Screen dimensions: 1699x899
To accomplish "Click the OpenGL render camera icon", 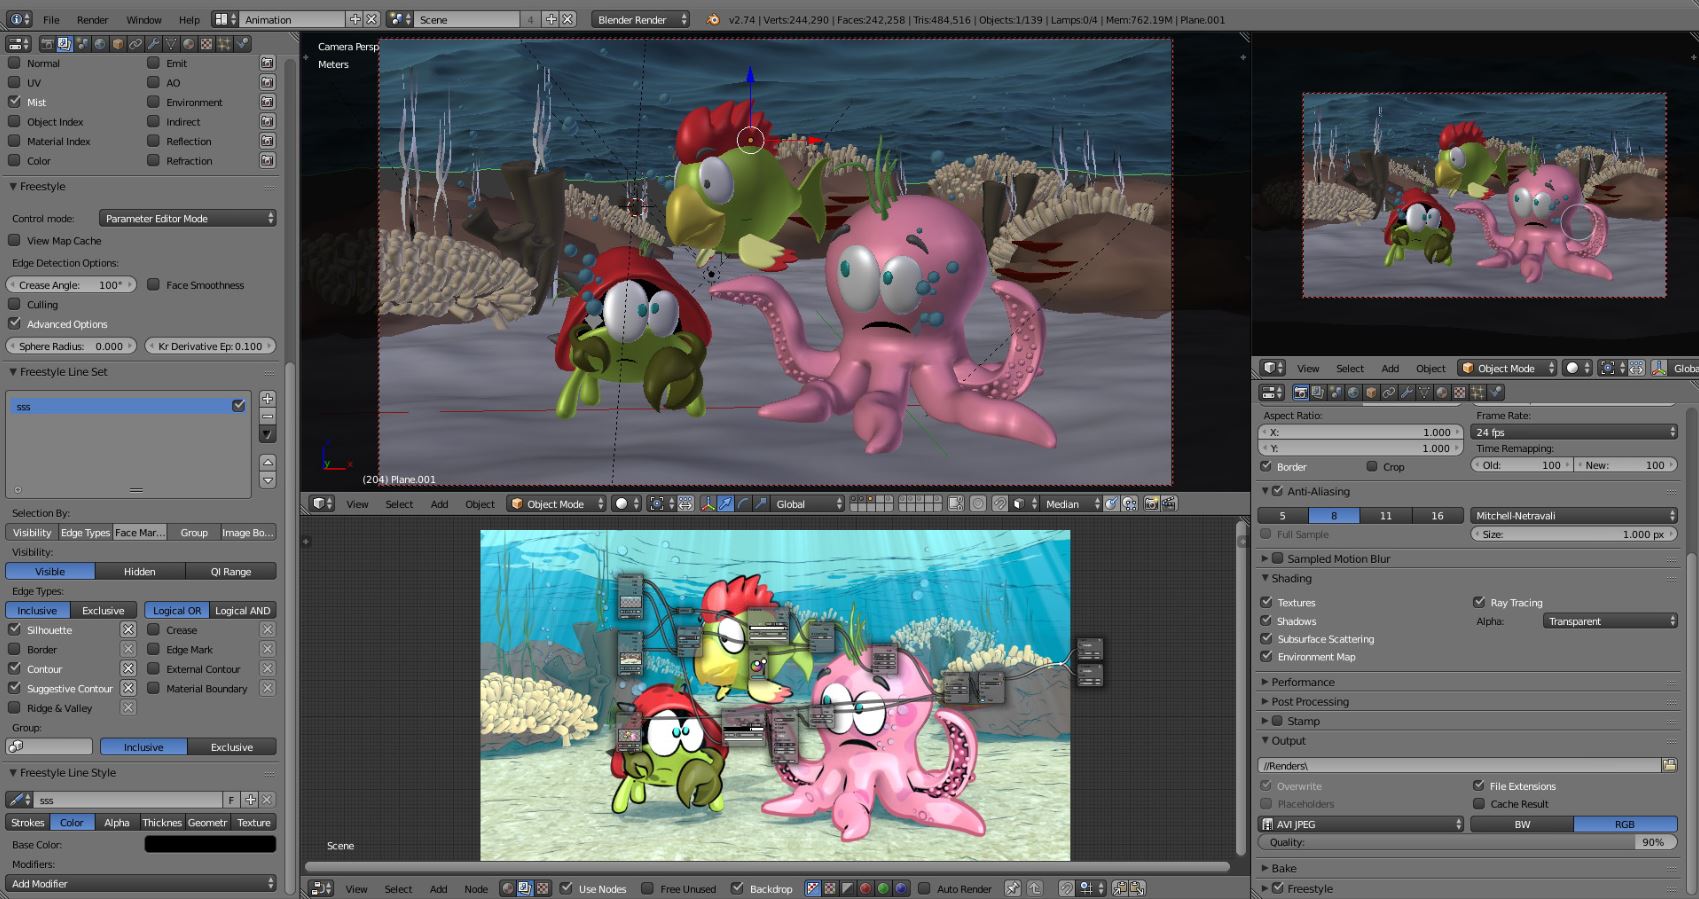I will point(1151,504).
